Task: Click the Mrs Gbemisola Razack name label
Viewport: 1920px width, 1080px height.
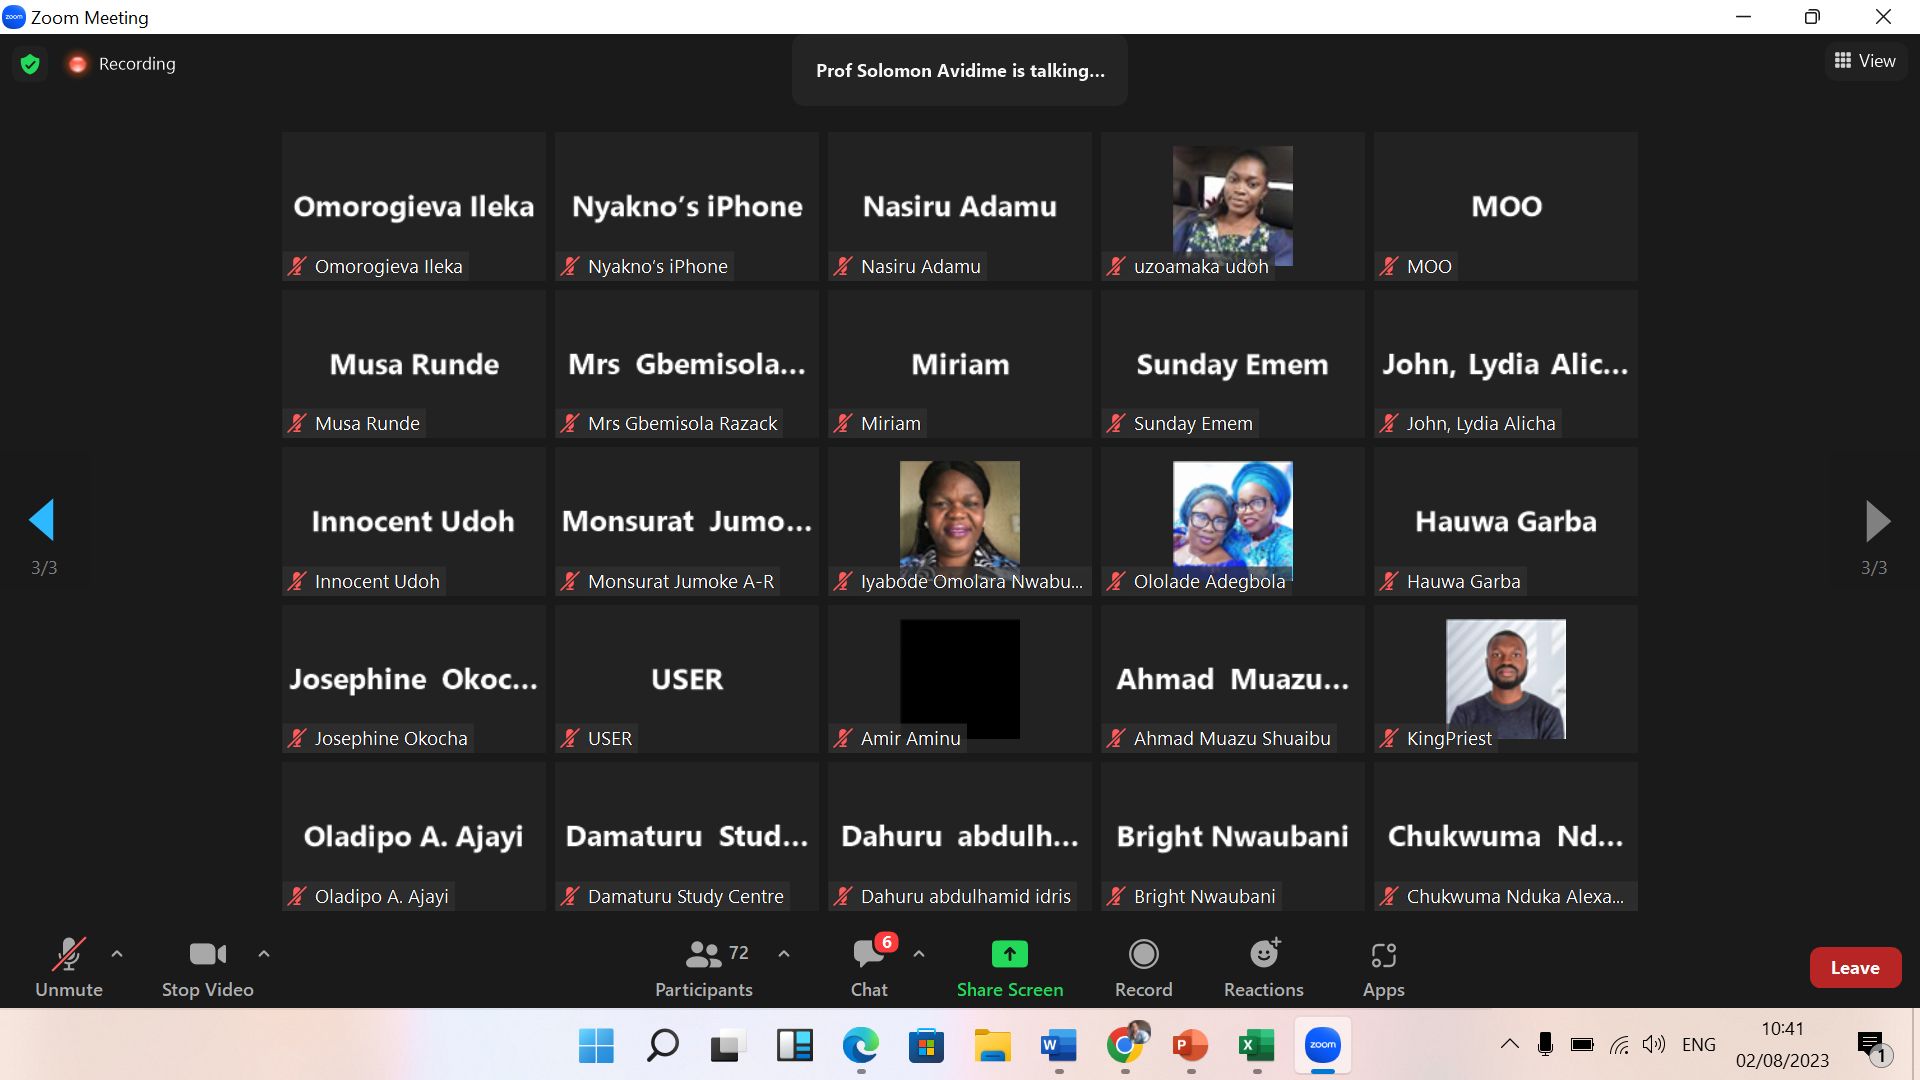Action: [x=683, y=423]
